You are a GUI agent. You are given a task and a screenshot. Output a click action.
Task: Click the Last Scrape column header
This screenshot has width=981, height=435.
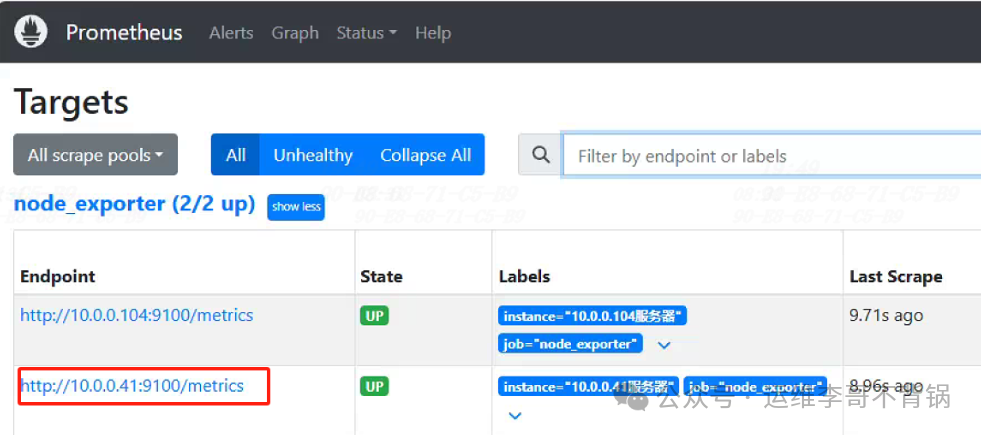(x=895, y=277)
